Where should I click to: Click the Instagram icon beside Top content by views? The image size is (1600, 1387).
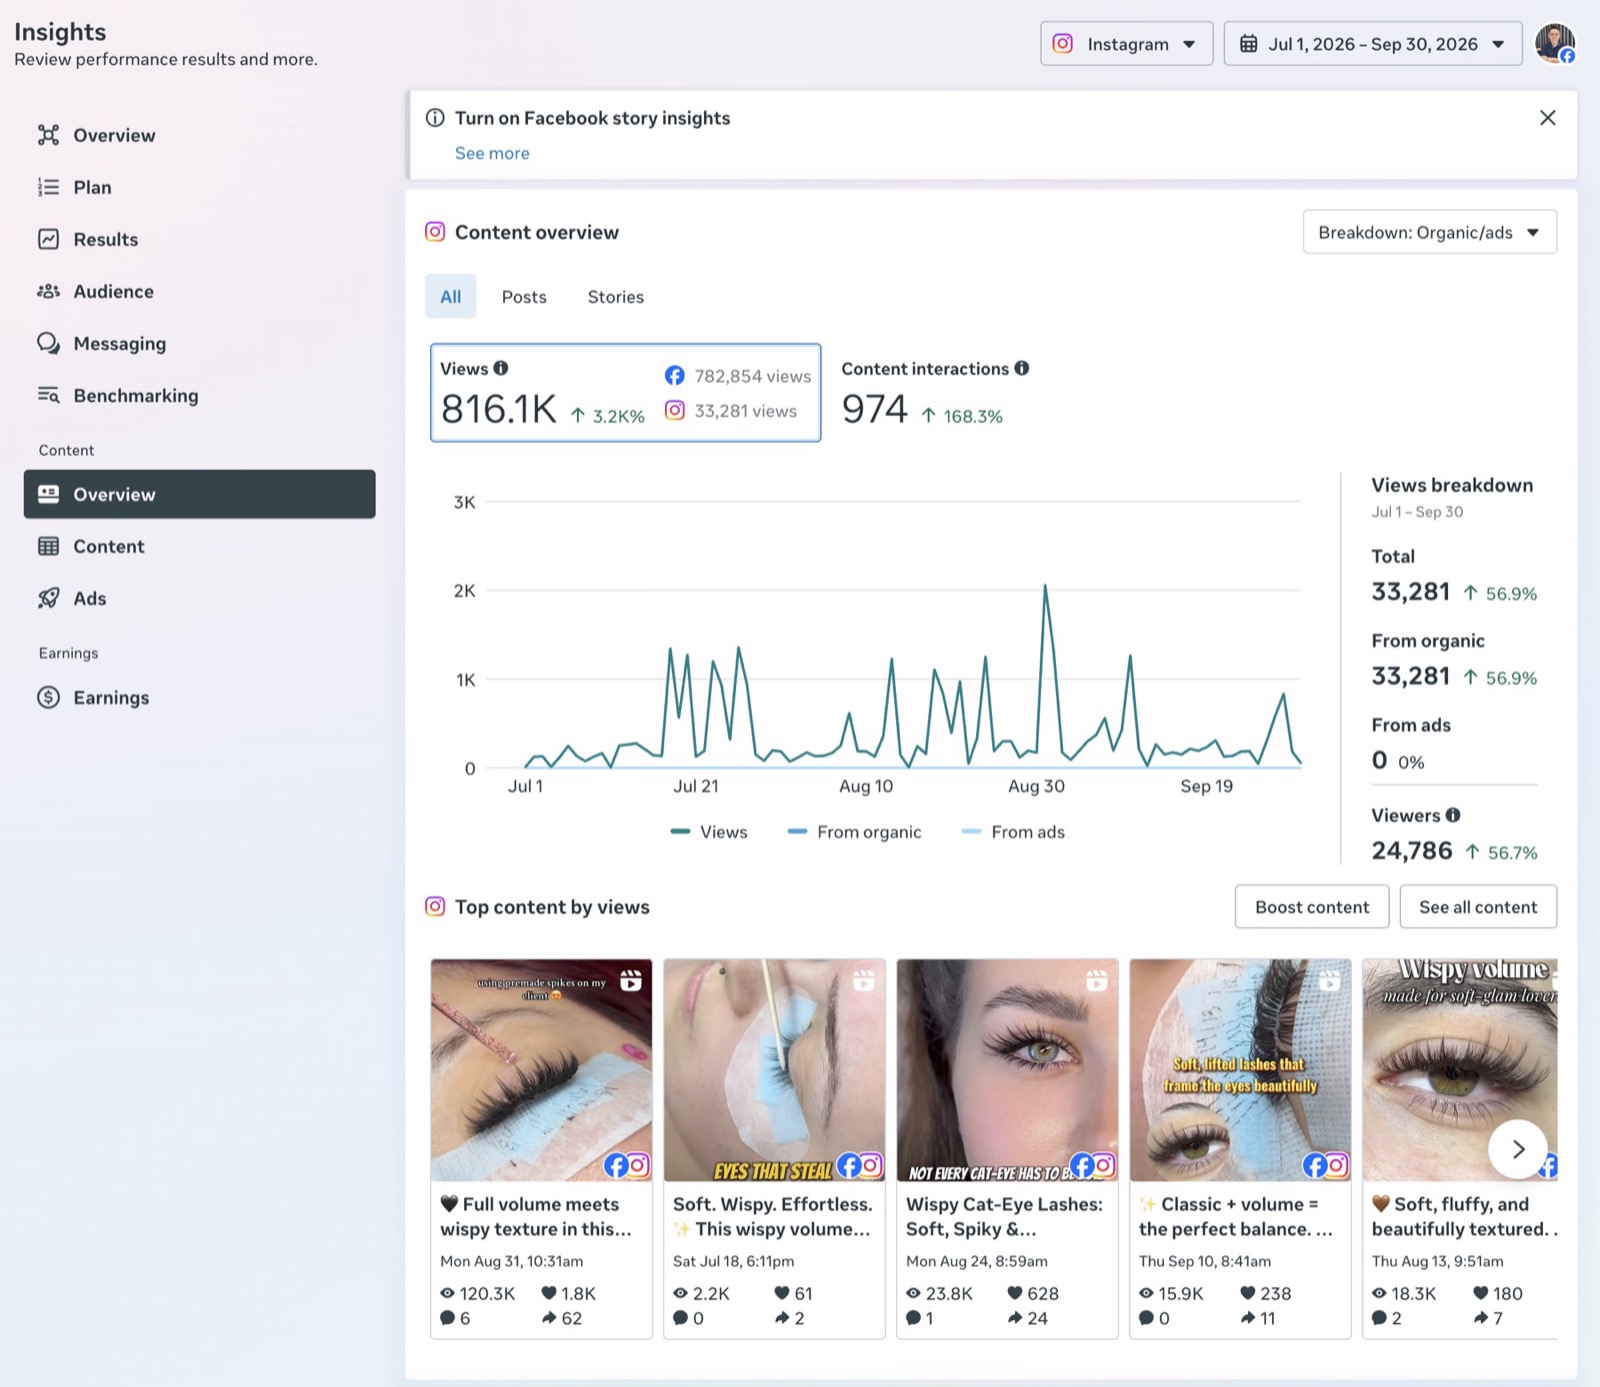[435, 907]
